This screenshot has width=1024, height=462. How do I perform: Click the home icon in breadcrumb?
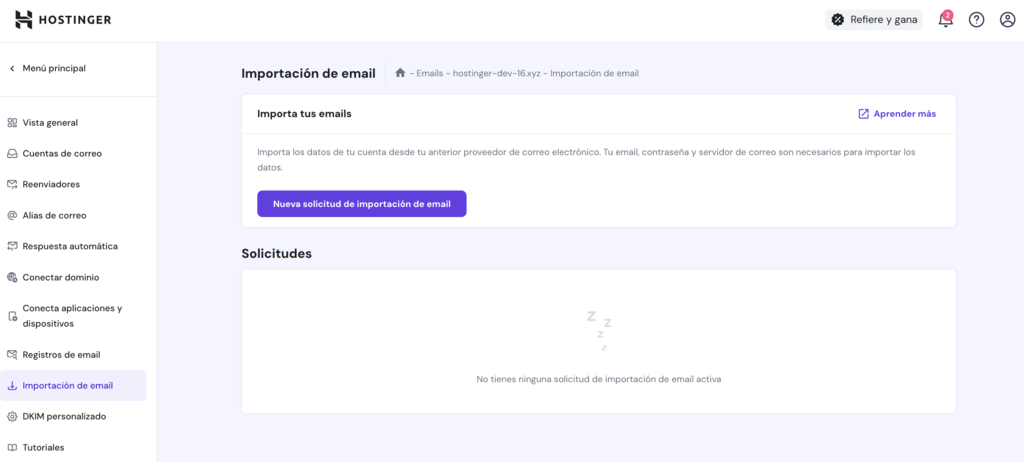point(400,73)
